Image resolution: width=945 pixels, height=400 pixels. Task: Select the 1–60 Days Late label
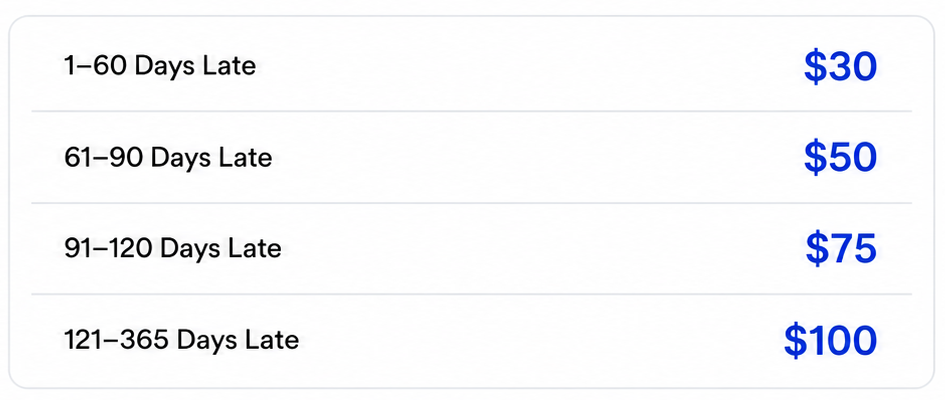tap(160, 66)
